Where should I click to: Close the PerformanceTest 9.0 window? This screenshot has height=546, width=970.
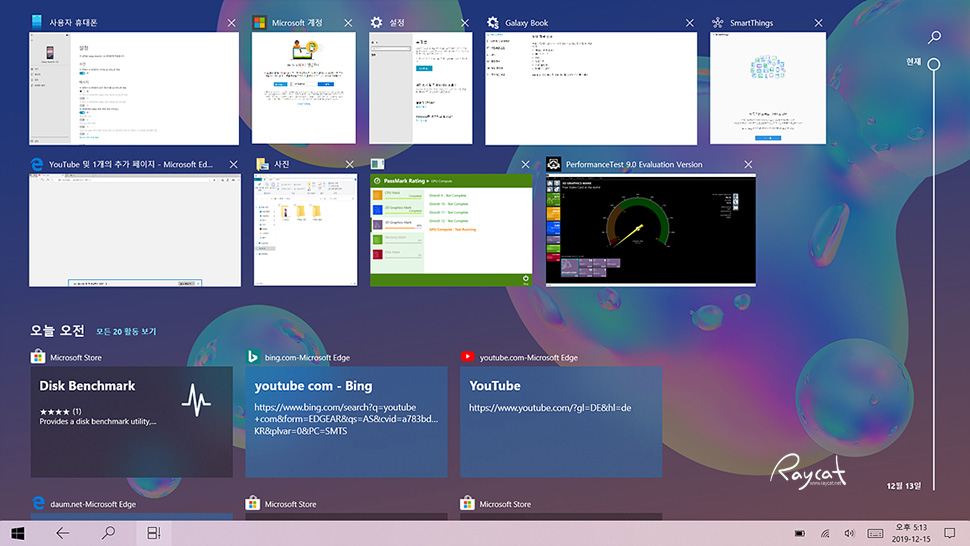[748, 164]
